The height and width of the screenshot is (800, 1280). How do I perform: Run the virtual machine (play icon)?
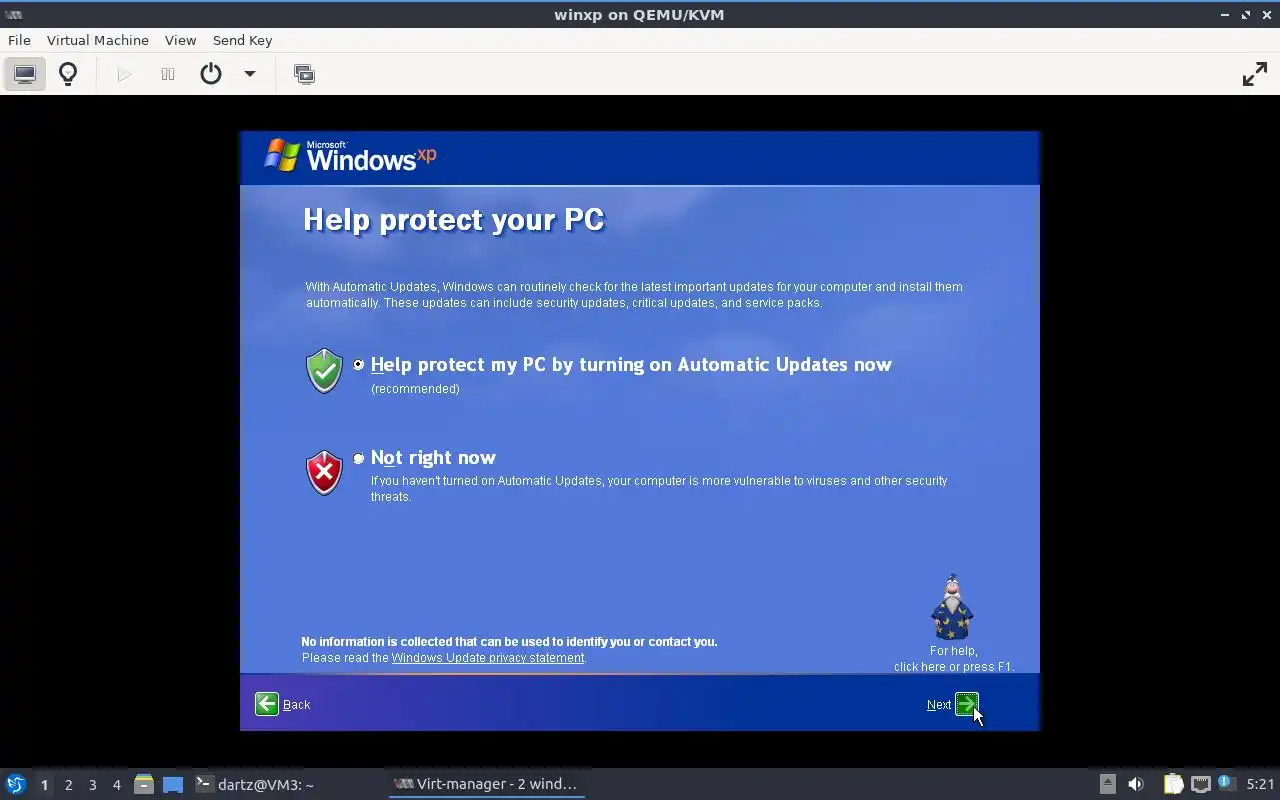124,74
